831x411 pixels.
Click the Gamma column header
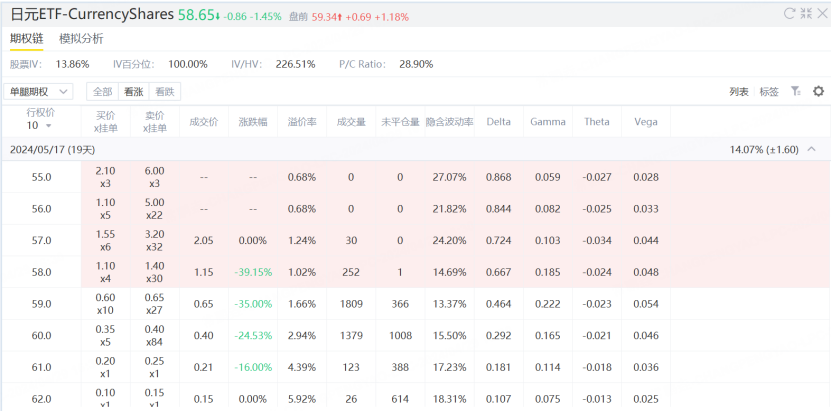[x=548, y=122]
